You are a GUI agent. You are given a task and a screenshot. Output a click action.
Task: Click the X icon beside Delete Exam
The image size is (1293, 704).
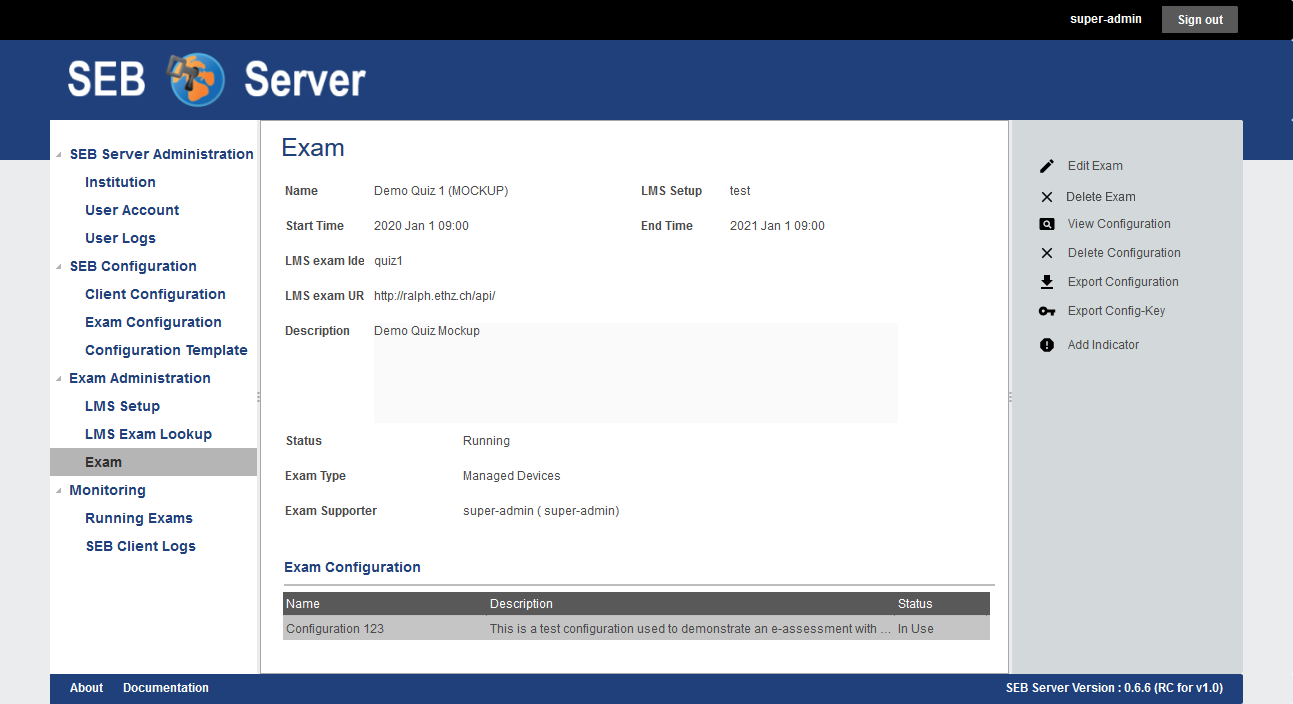[1047, 197]
